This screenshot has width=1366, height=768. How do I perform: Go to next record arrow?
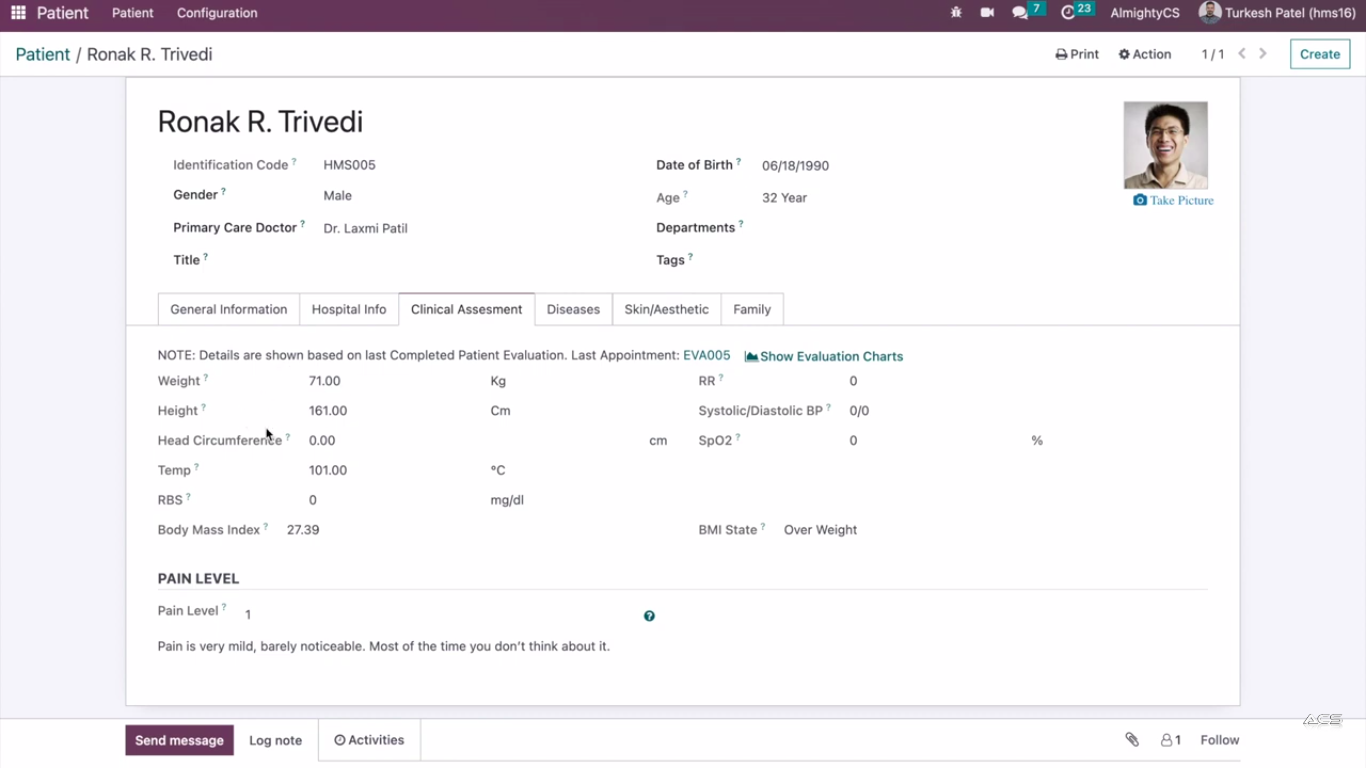[x=1263, y=54]
